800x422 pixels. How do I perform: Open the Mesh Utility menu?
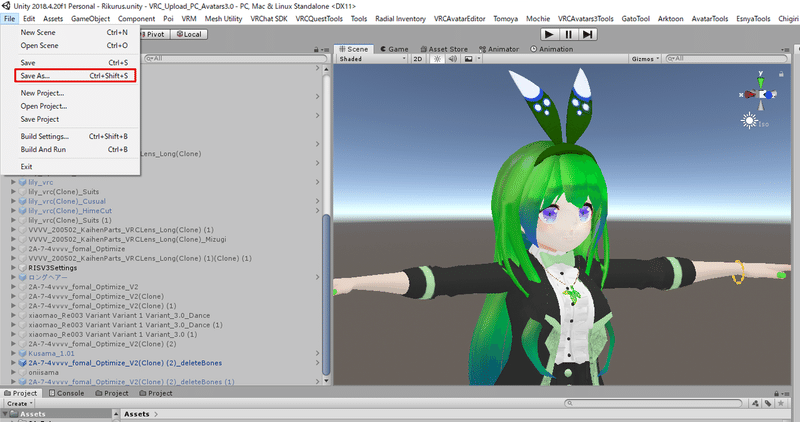[x=223, y=18]
